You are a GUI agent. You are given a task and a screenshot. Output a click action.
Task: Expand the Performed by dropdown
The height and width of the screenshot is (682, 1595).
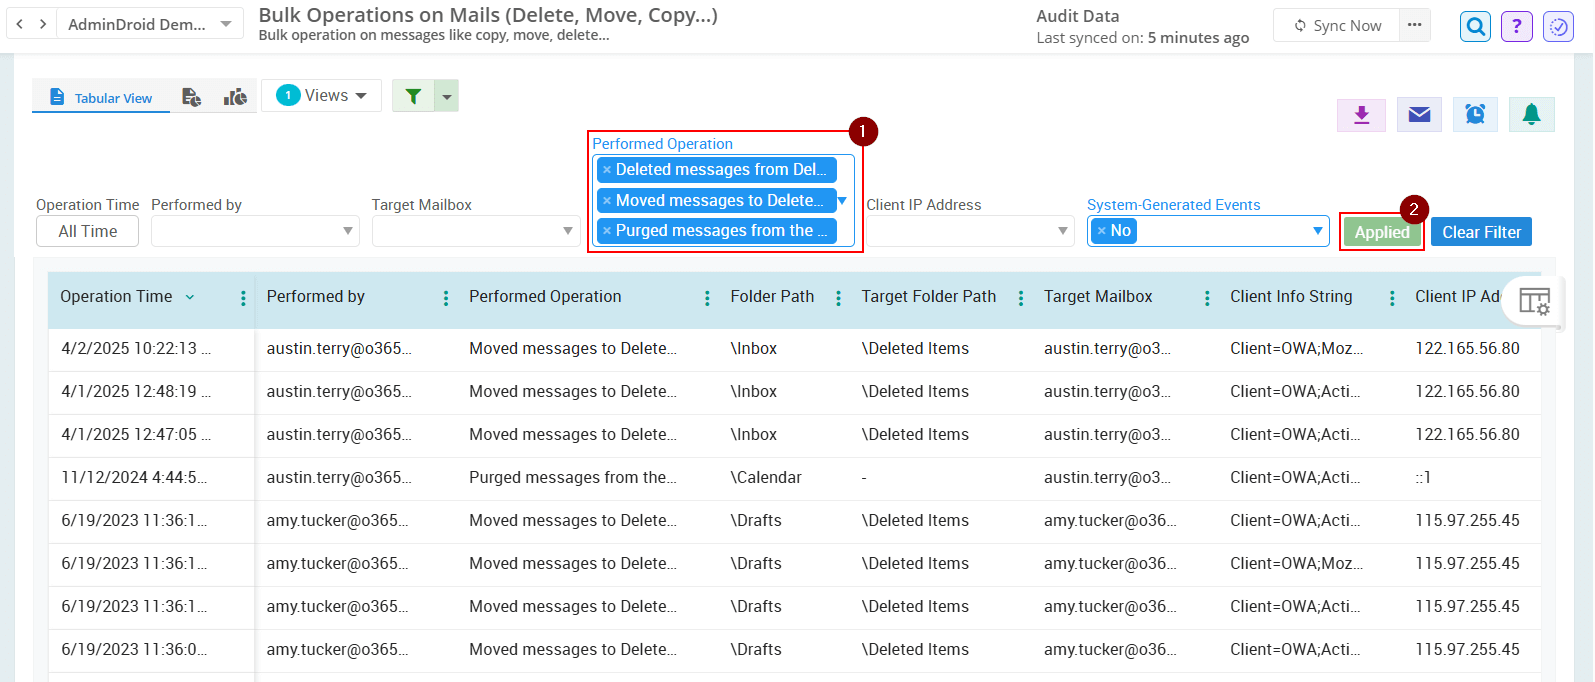pos(255,231)
